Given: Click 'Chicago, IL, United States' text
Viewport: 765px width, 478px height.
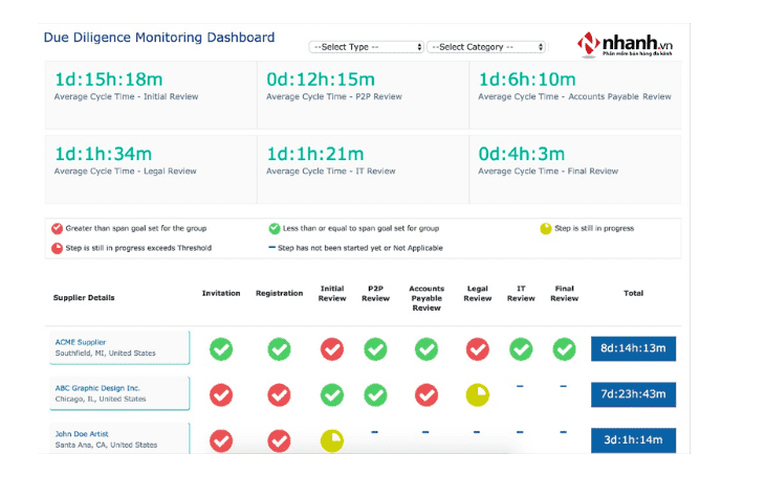Looking at the screenshot, I should tap(101, 399).
